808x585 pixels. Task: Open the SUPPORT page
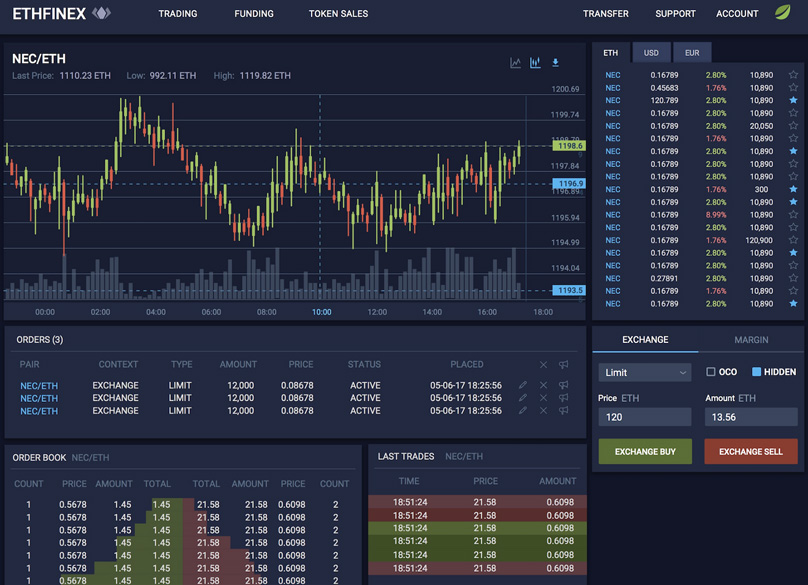[675, 14]
